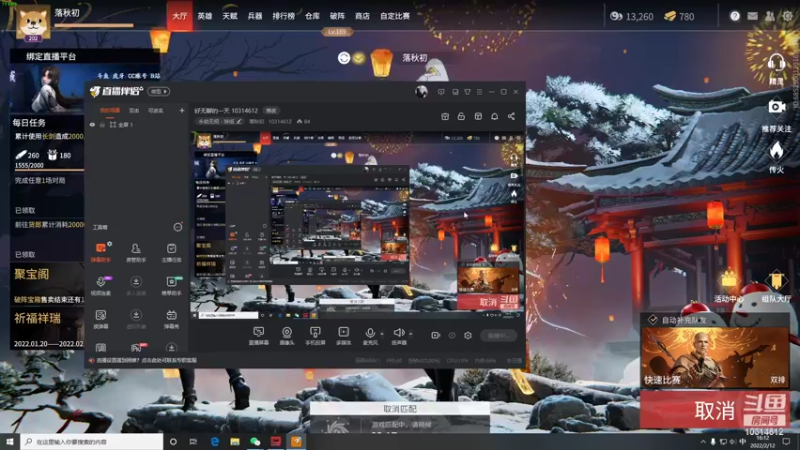
Task: Expand the Lv.169 level tab
Action: pyautogui.click(x=337, y=32)
